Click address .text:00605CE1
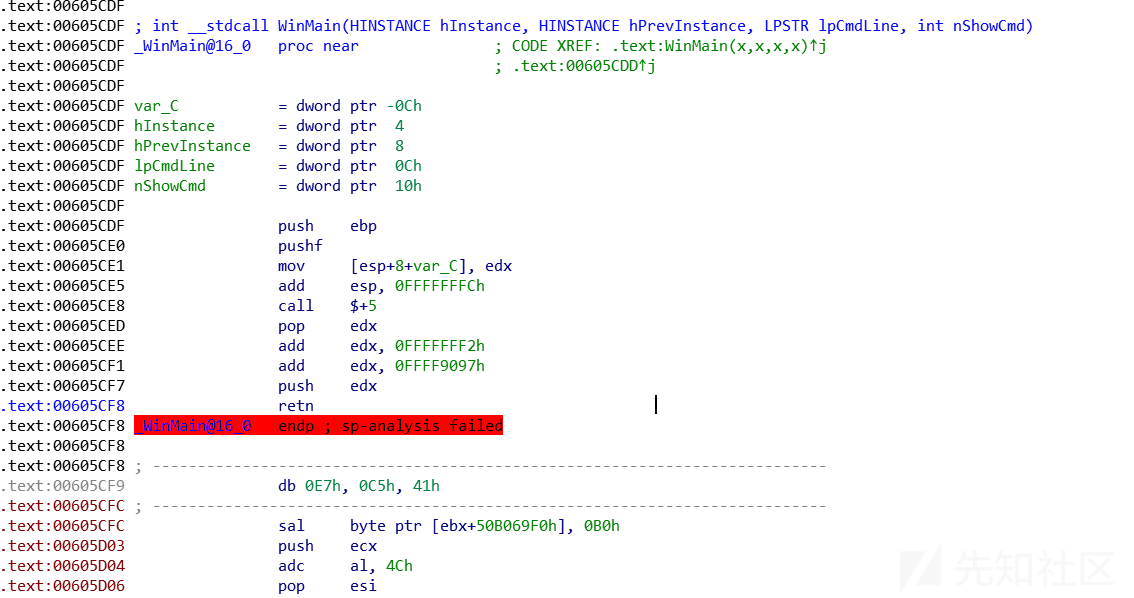1134x598 pixels. [62, 266]
